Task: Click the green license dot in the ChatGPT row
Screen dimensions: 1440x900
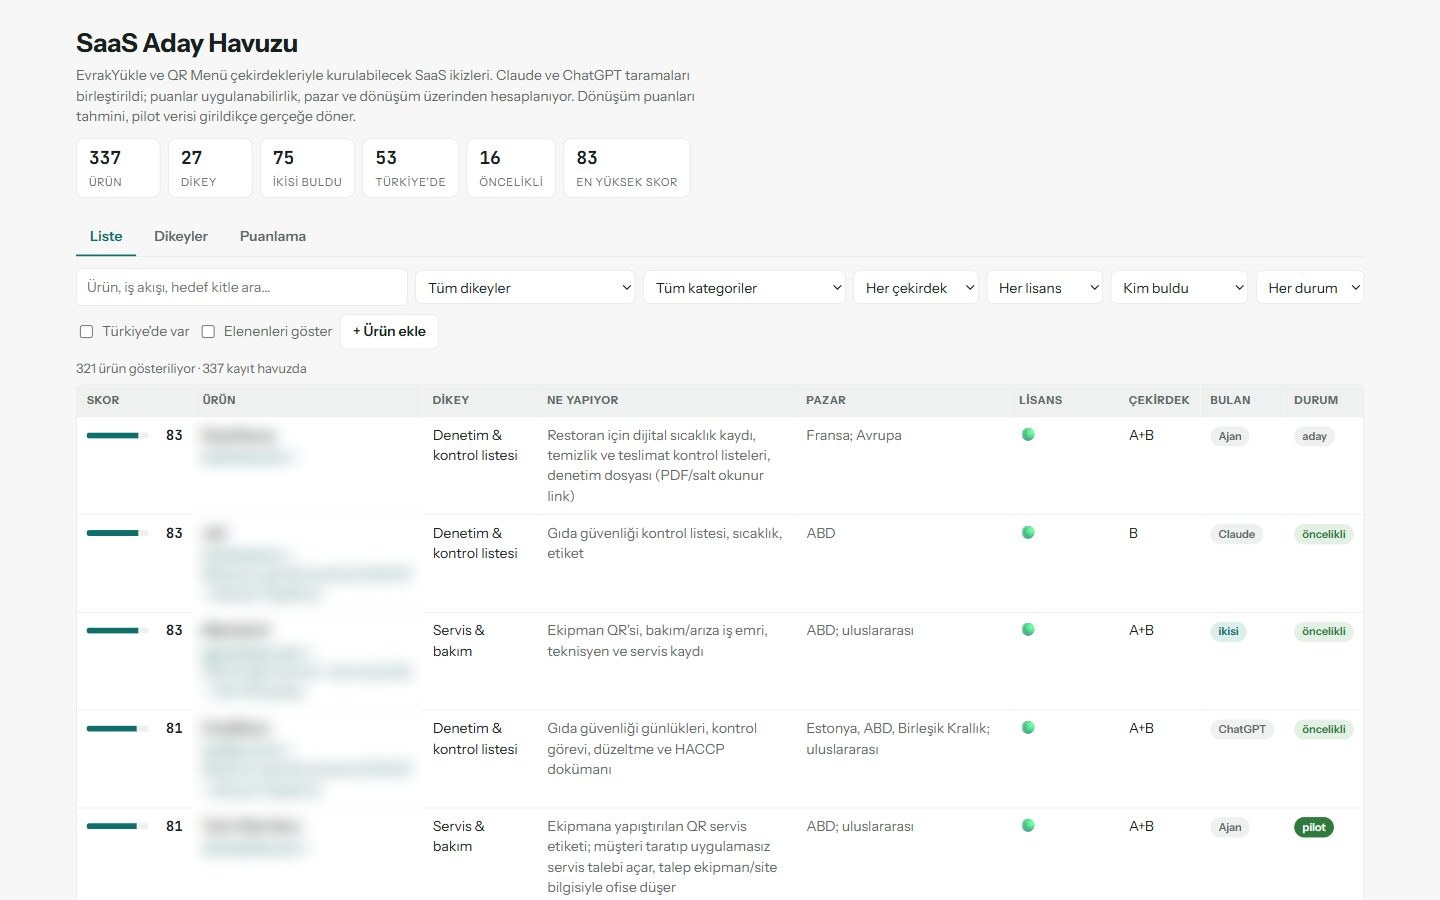Action: click(x=1028, y=728)
